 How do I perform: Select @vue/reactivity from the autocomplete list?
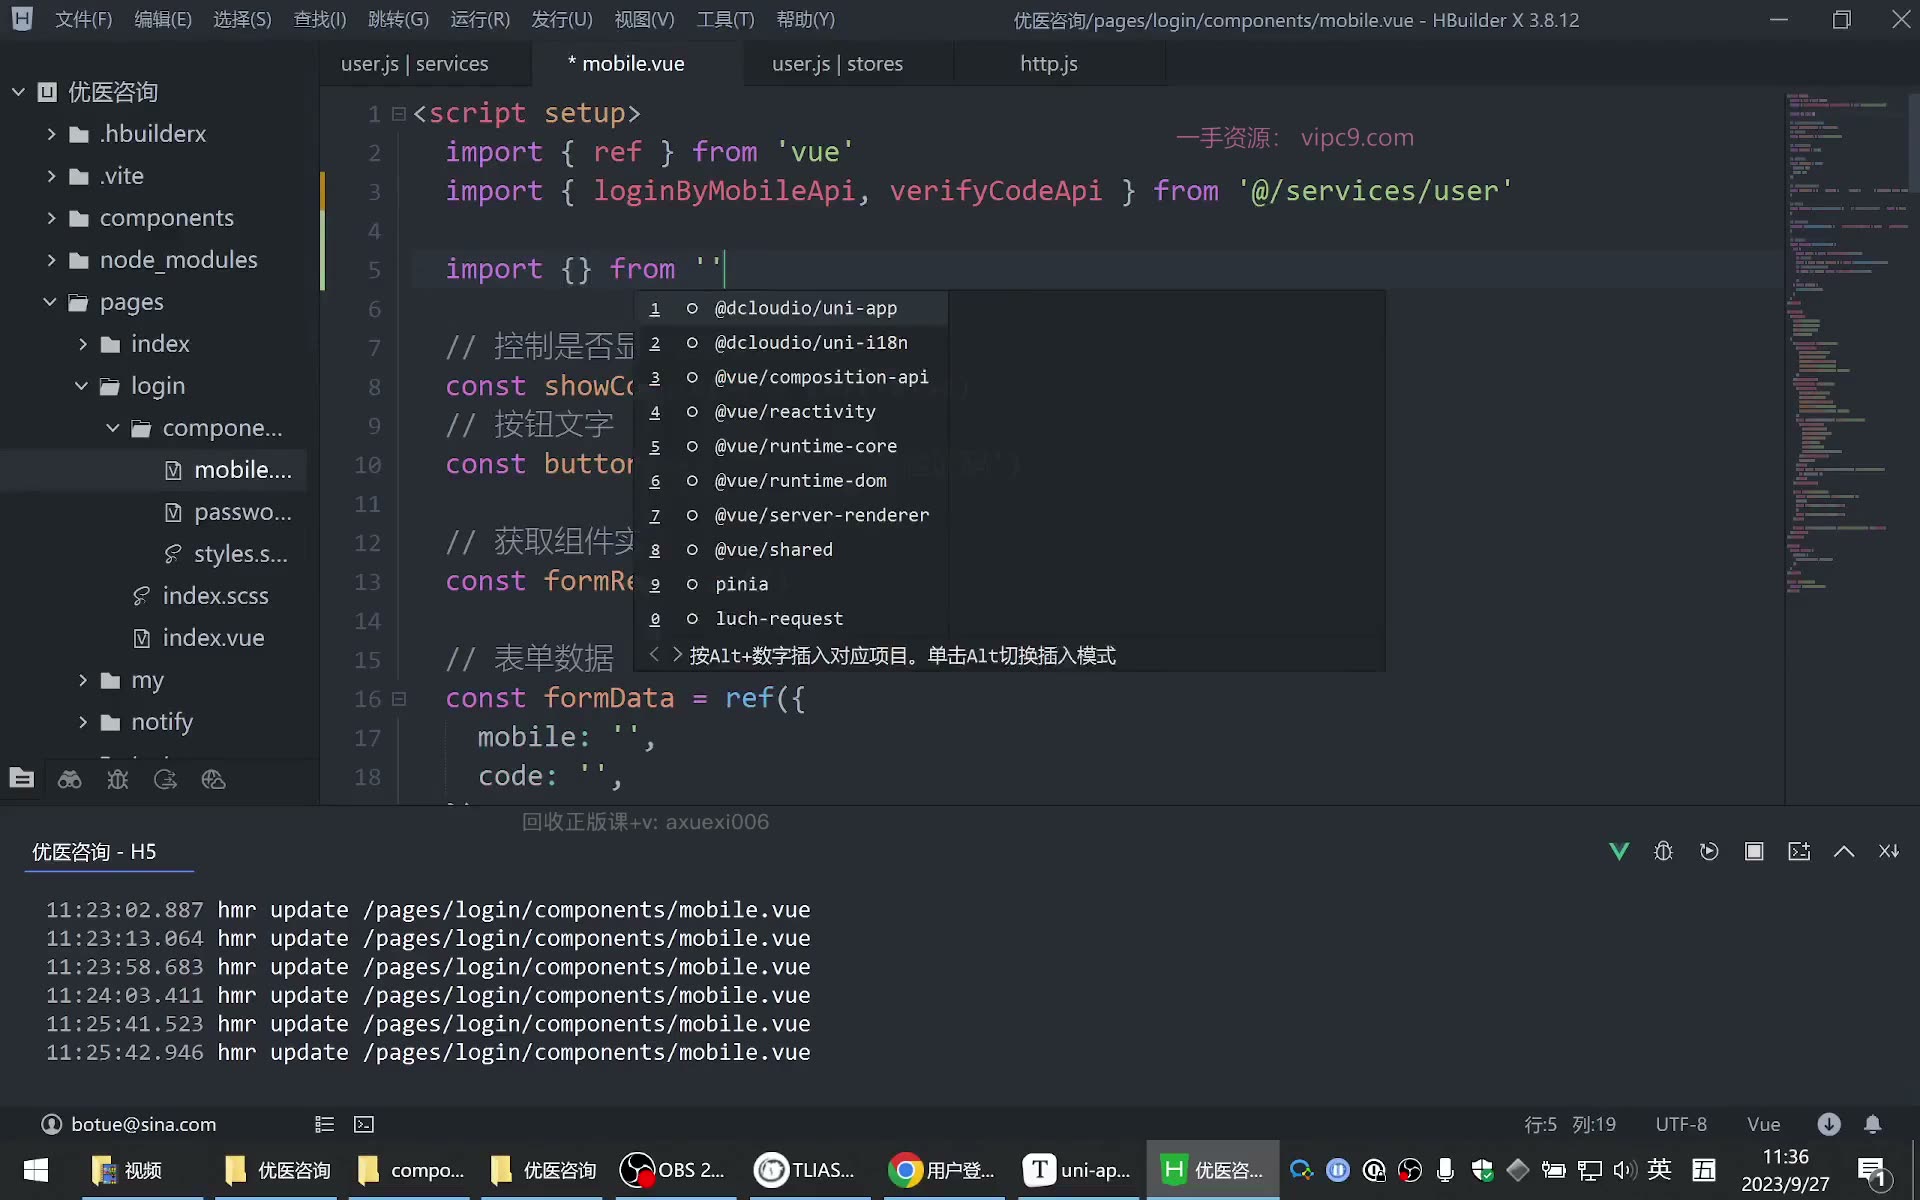pos(795,411)
